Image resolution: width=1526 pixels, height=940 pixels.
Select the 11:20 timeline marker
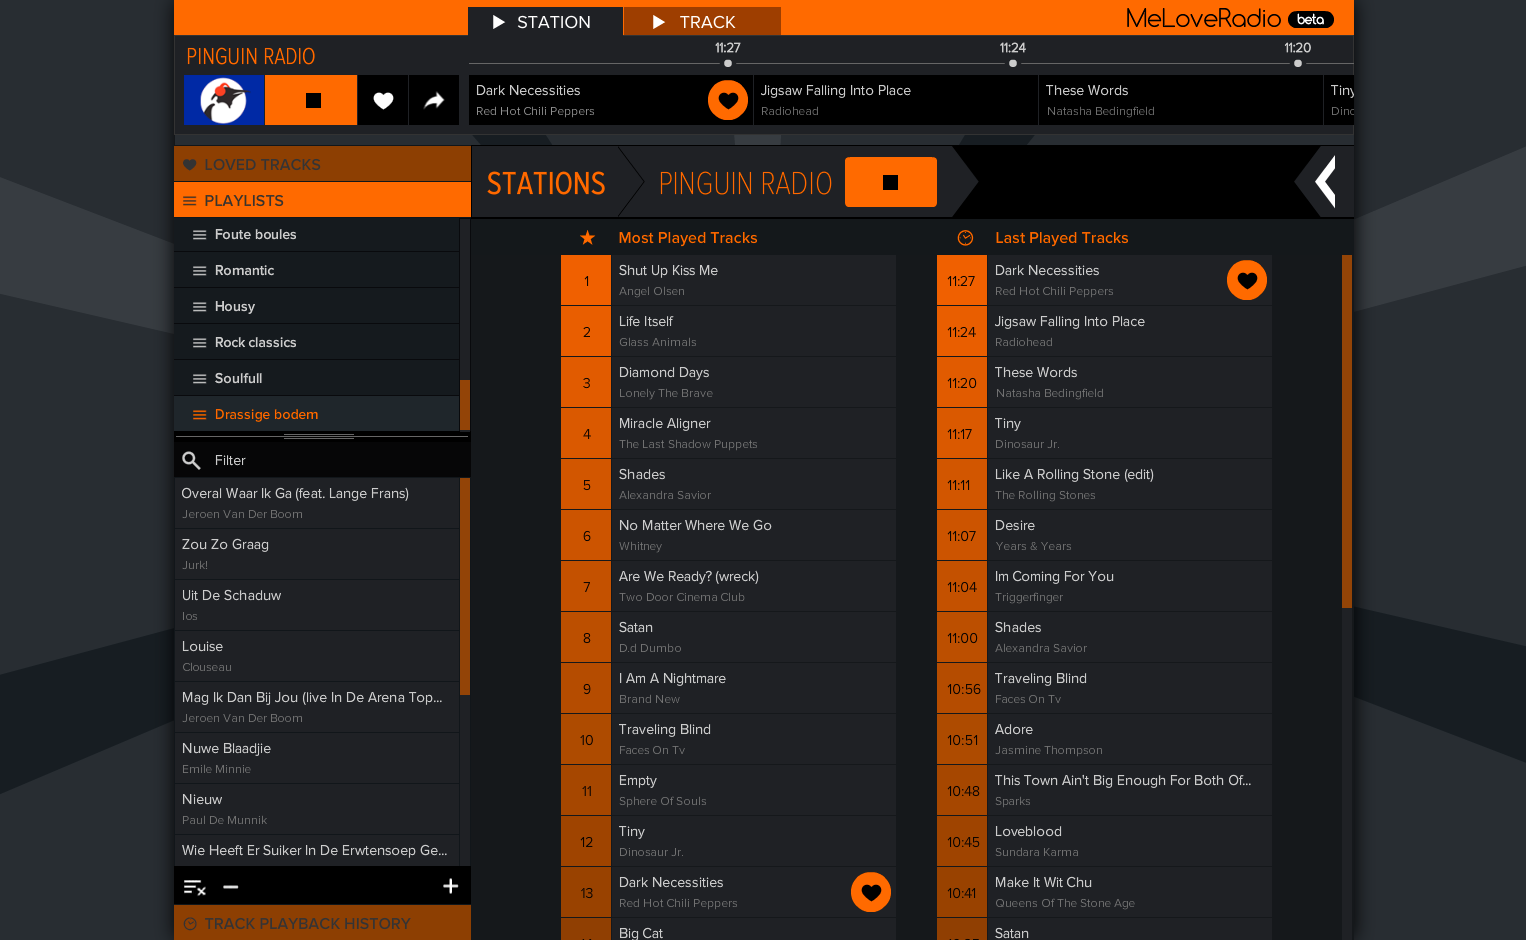pyautogui.click(x=1298, y=63)
